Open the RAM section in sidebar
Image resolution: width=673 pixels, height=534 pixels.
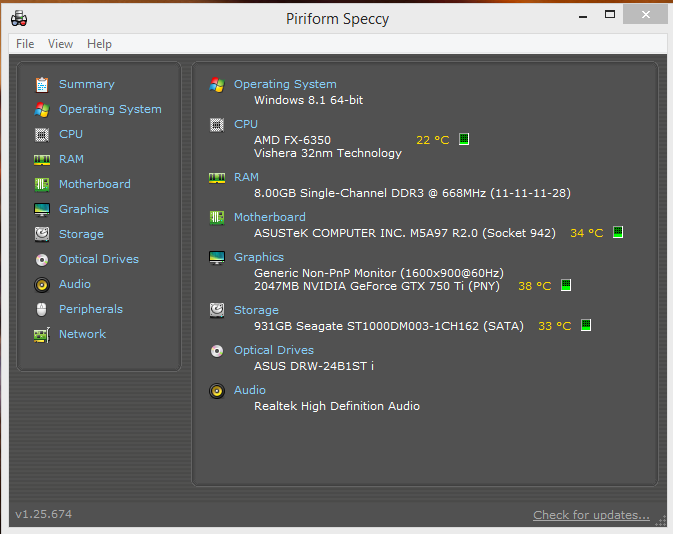pos(71,159)
